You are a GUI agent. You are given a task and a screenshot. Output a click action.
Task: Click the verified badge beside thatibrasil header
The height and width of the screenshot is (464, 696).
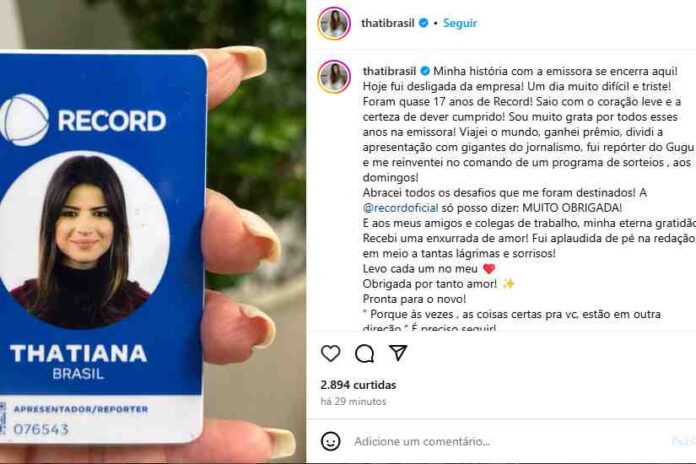pos(424,23)
